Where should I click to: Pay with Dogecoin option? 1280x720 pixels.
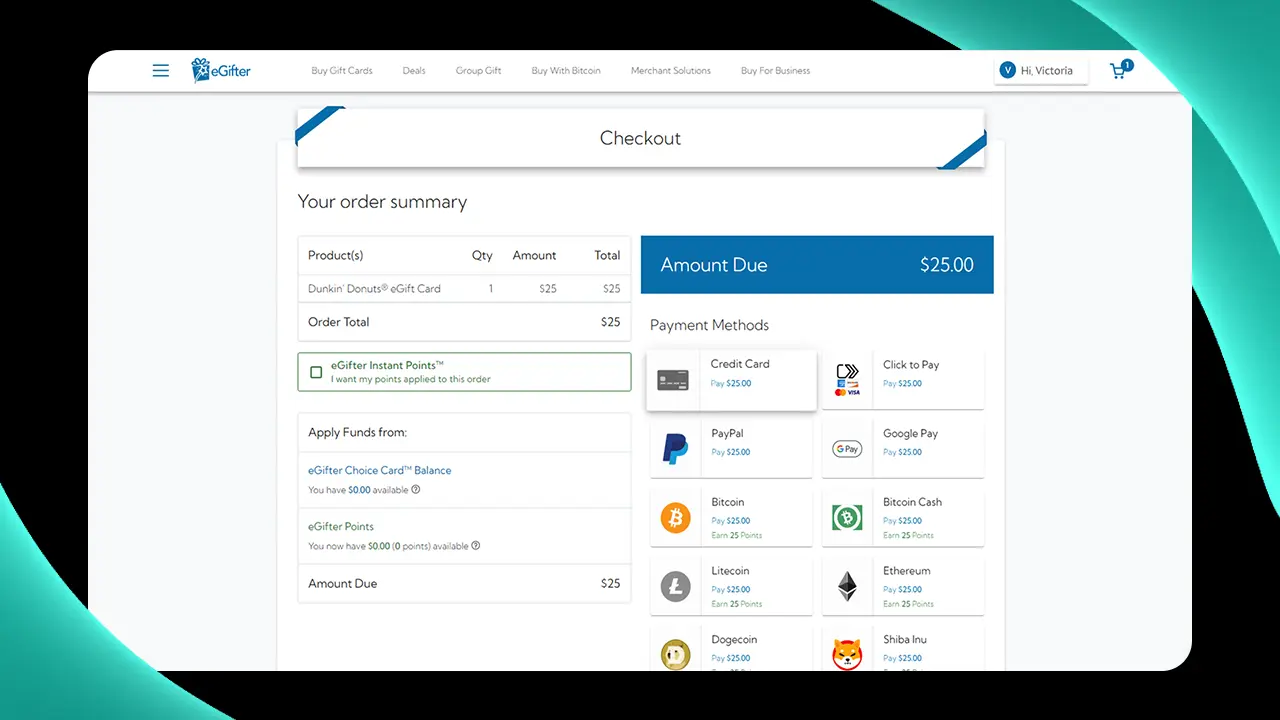tap(731, 649)
